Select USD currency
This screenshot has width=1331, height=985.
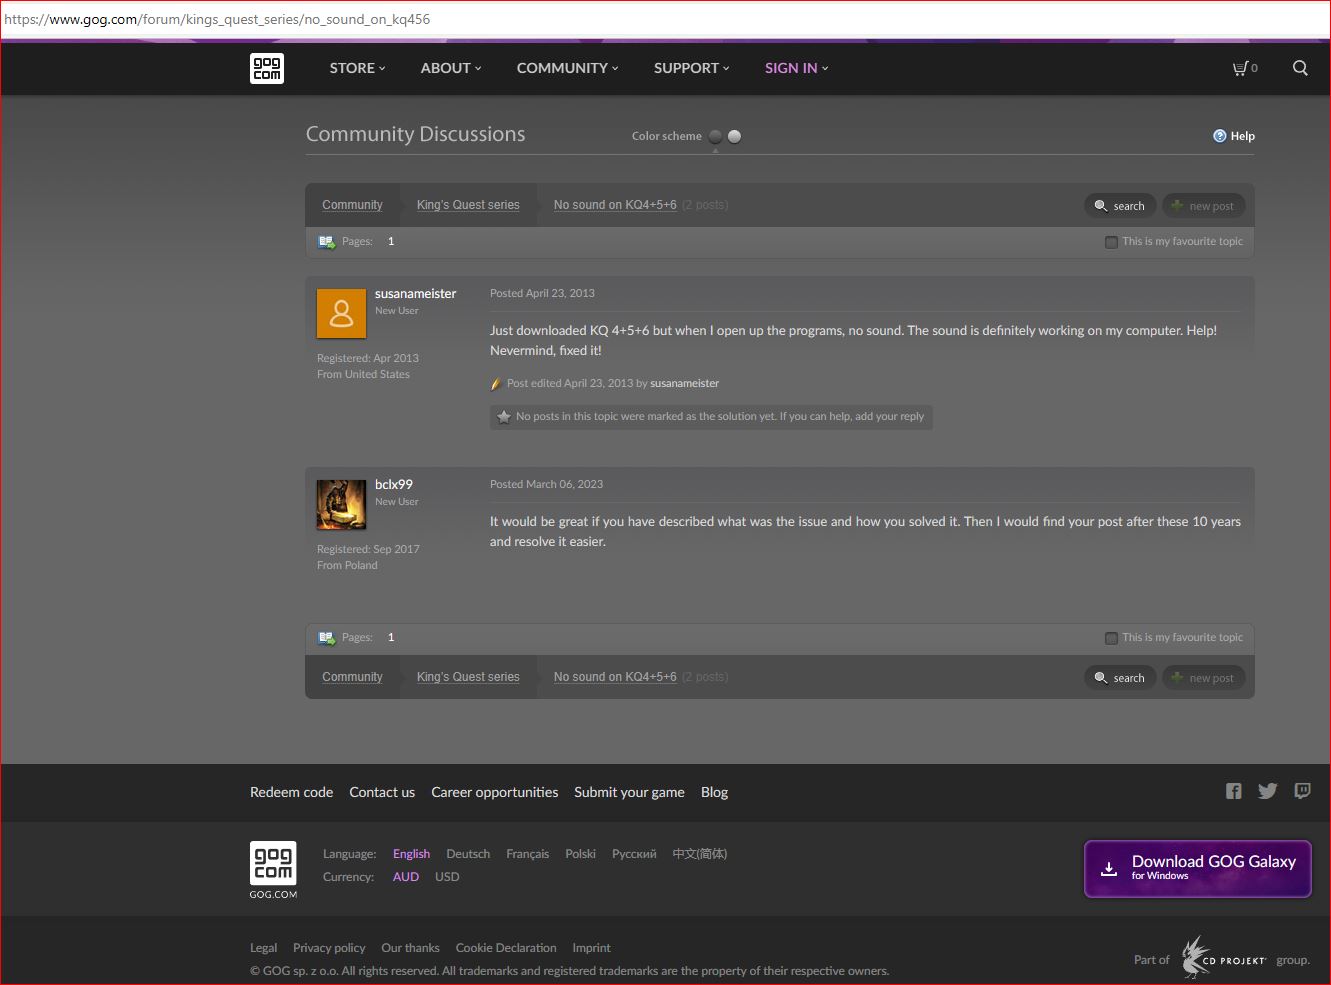click(447, 877)
